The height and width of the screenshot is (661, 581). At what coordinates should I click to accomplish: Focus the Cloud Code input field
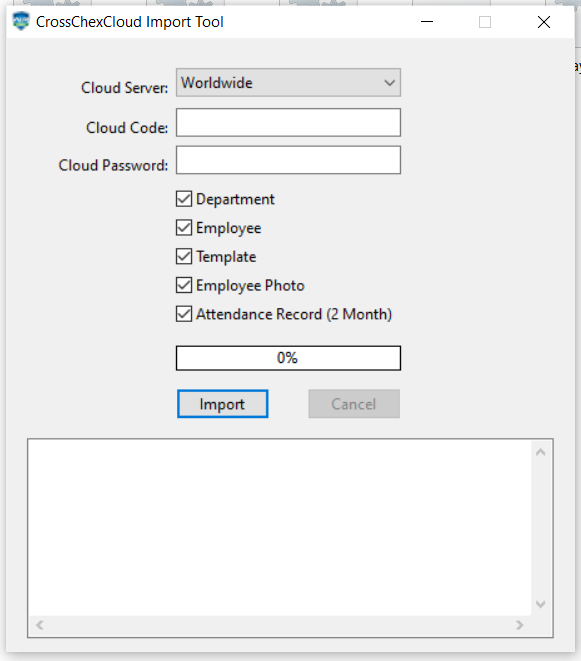point(288,122)
